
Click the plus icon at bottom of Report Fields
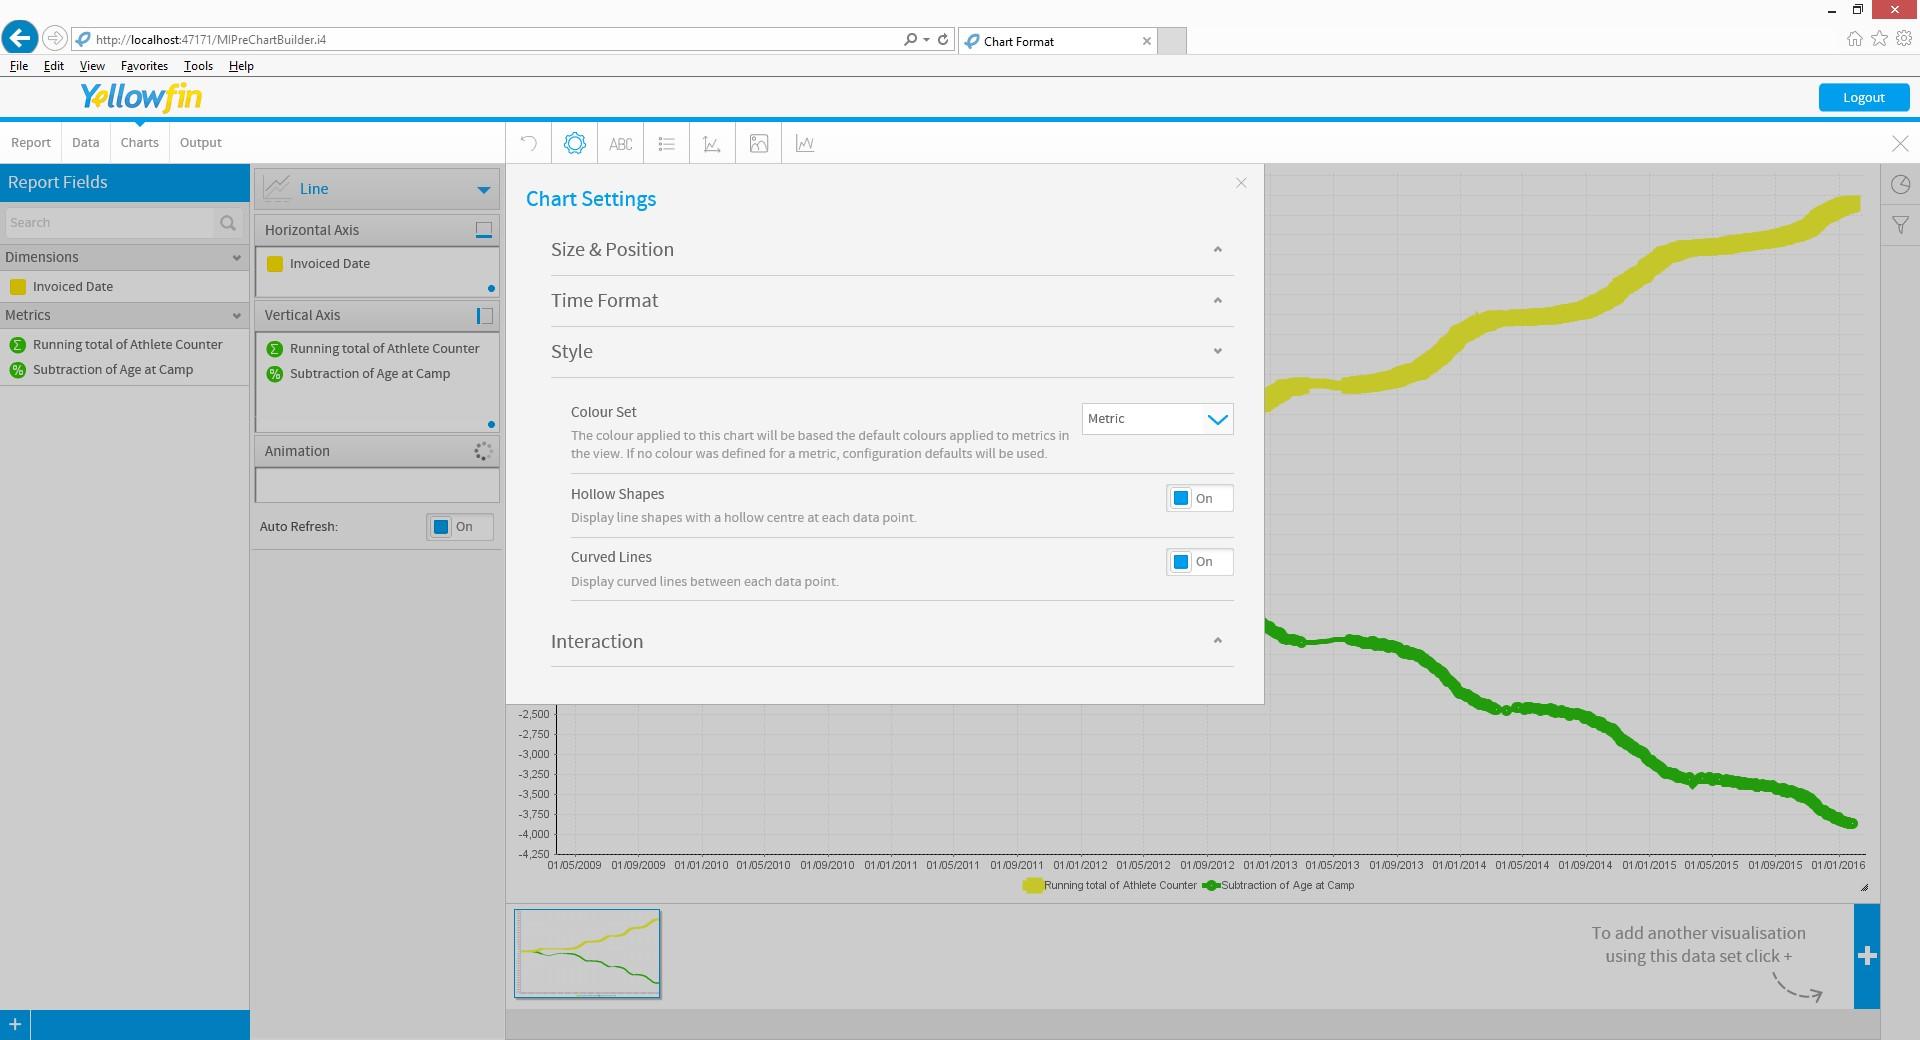(15, 1025)
